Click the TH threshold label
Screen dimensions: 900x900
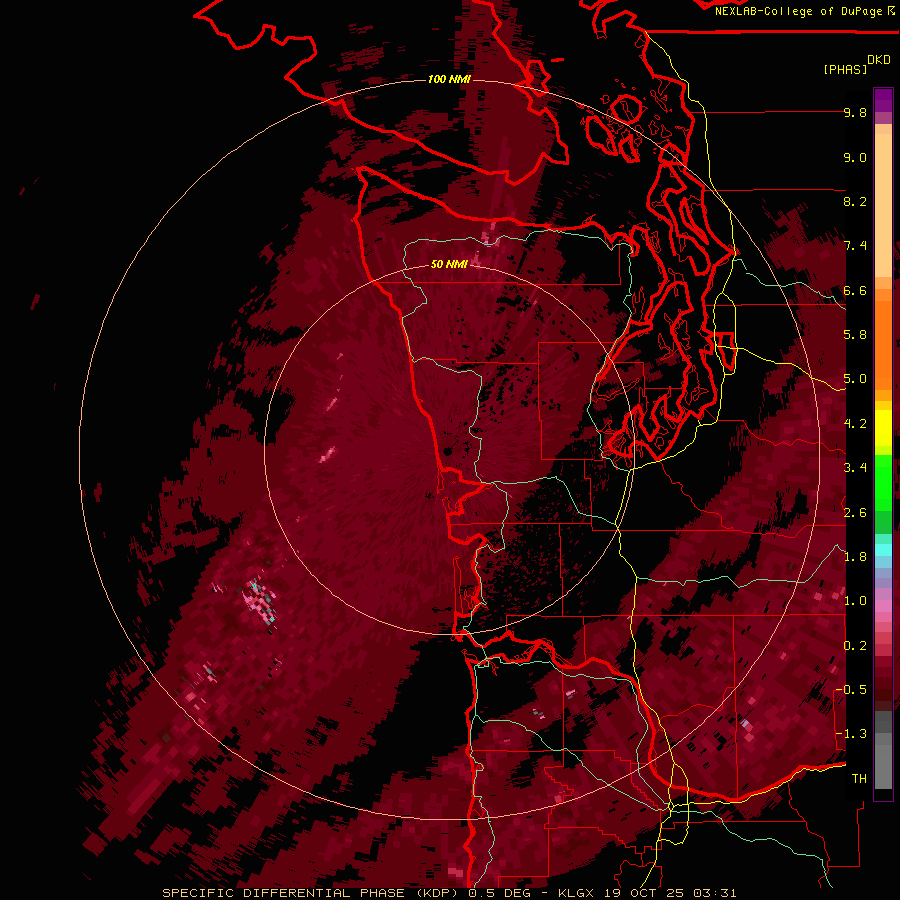859,779
